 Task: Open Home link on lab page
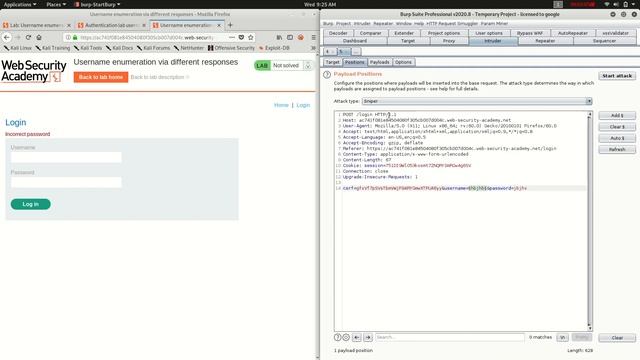281,105
